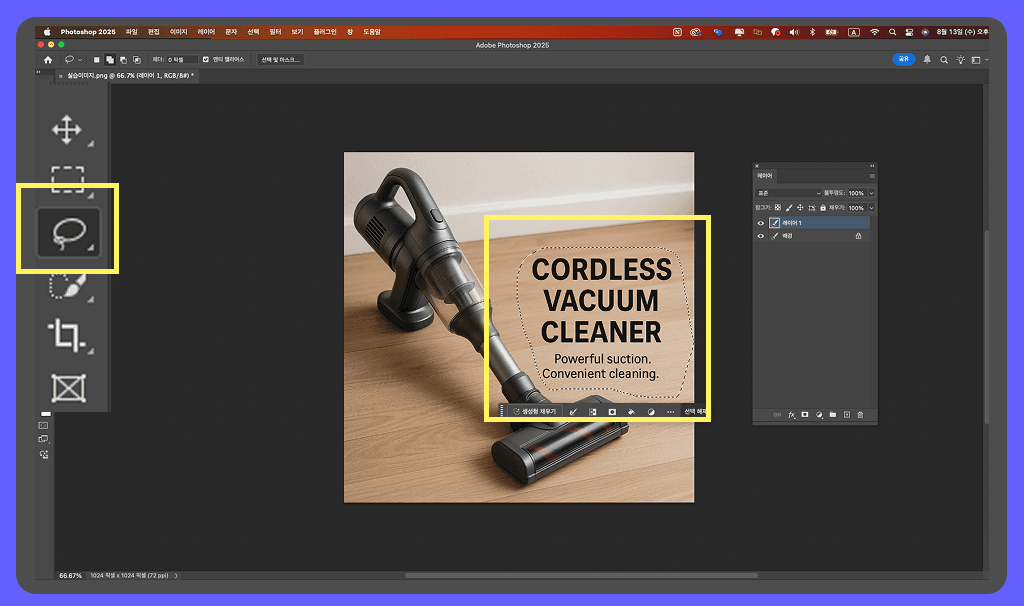Toggle the artboard nesting lock
This screenshot has width=1024, height=606.
point(812,208)
